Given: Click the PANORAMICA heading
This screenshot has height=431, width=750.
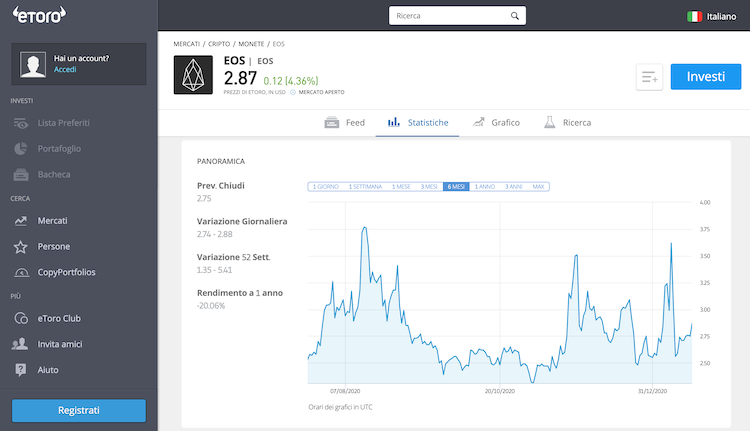Looking at the screenshot, I should [221, 162].
